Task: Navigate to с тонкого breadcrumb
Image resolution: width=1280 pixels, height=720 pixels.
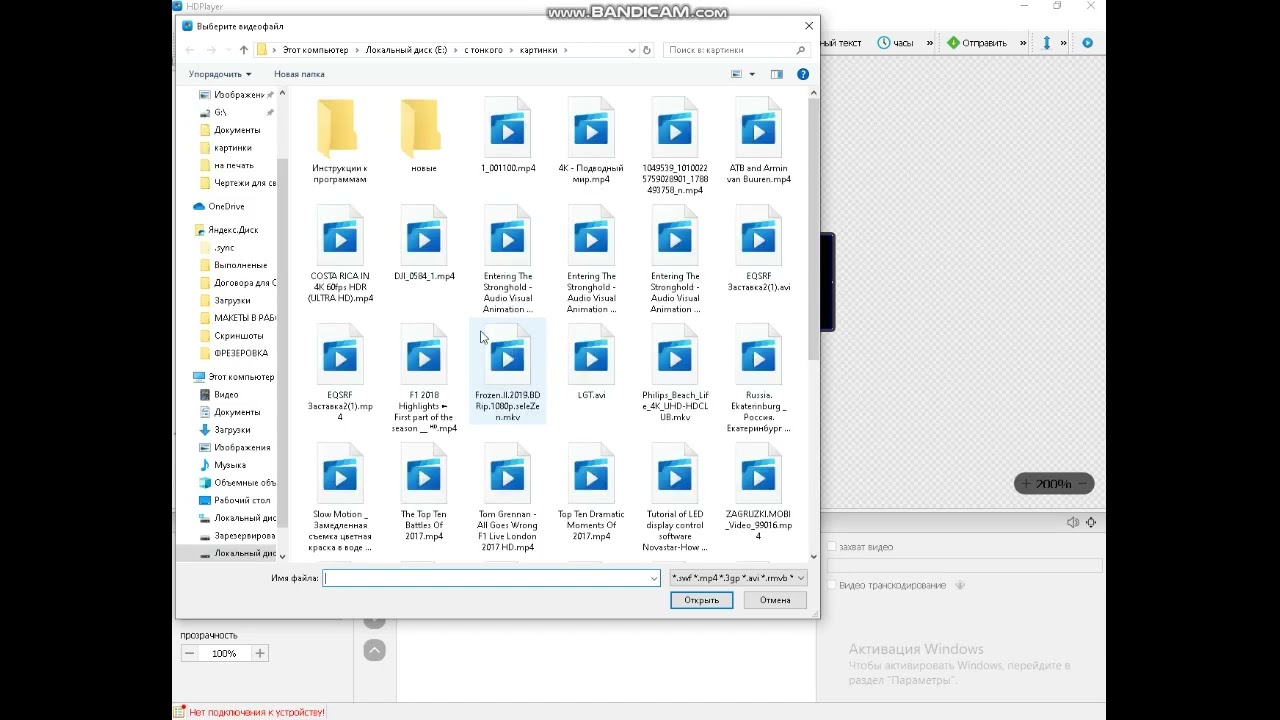Action: pyautogui.click(x=483, y=50)
